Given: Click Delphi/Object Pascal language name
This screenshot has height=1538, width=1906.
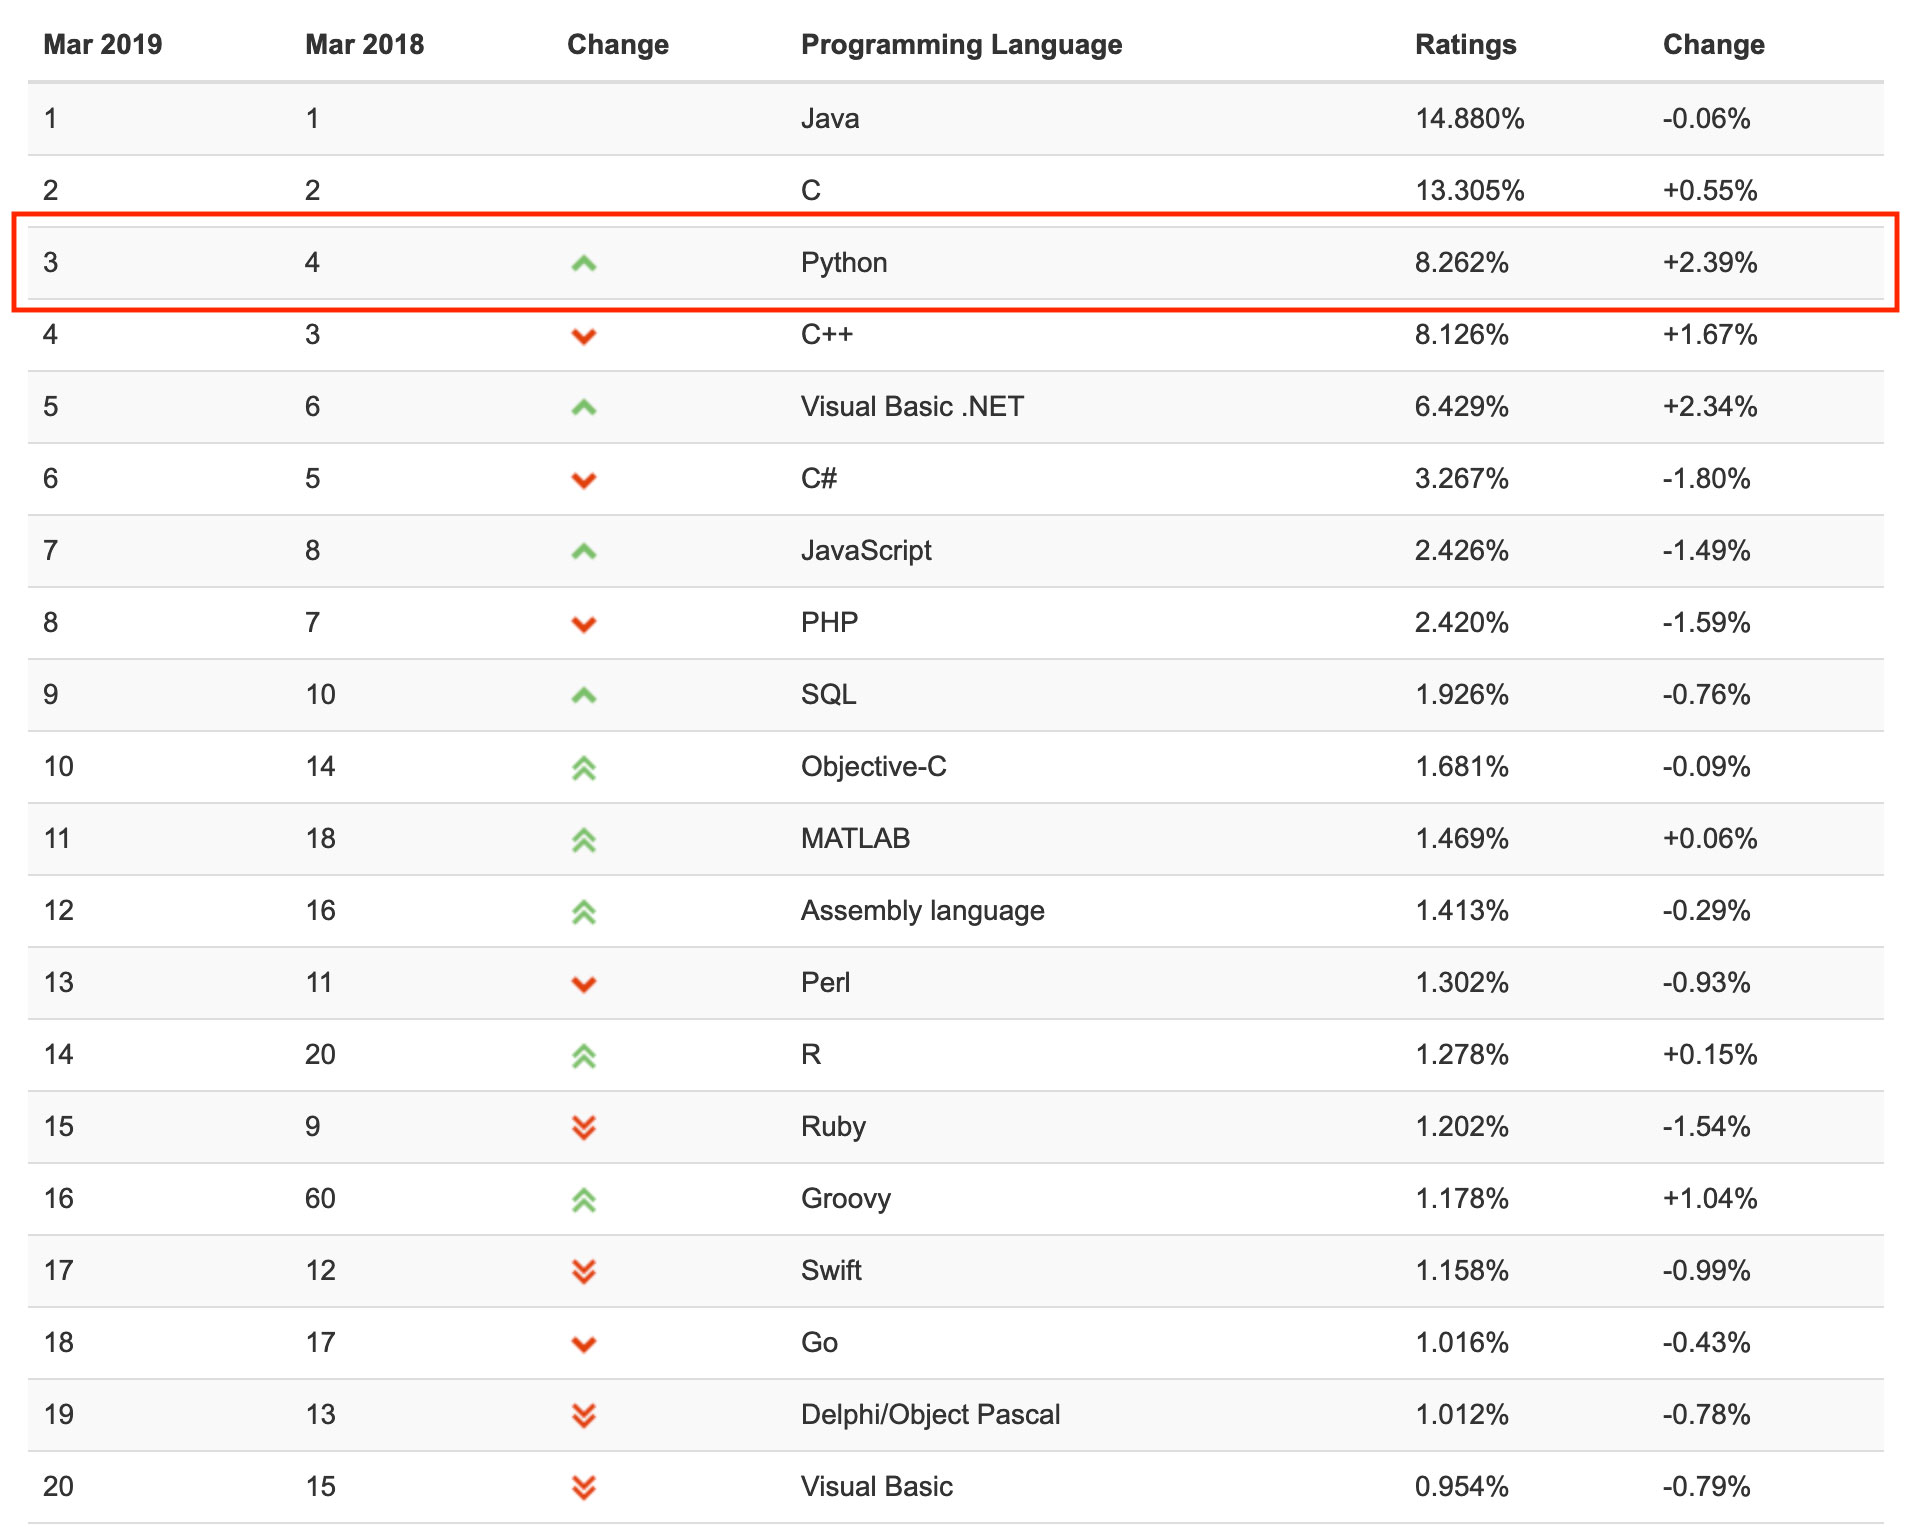Looking at the screenshot, I should [930, 1415].
